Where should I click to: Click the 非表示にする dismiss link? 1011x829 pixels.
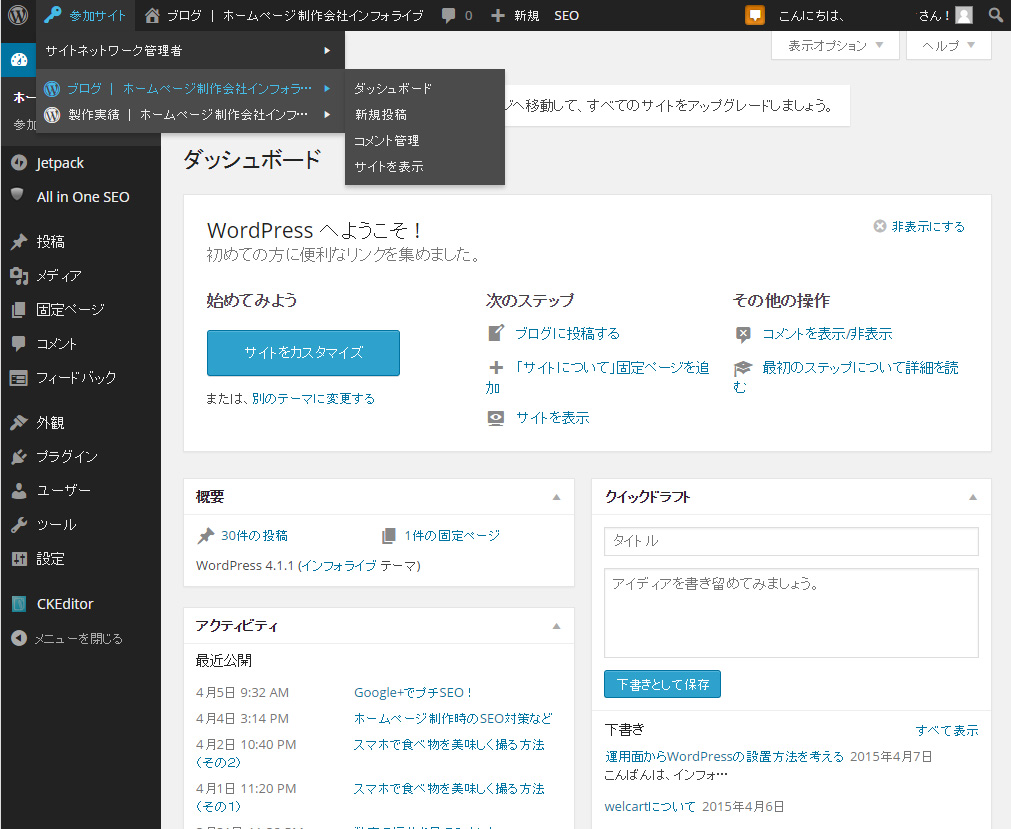pyautogui.click(x=928, y=226)
